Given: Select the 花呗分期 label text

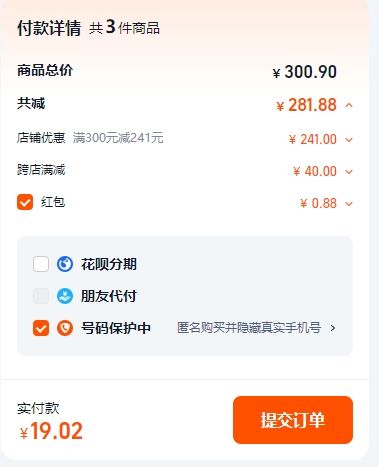Looking at the screenshot, I should point(109,264).
